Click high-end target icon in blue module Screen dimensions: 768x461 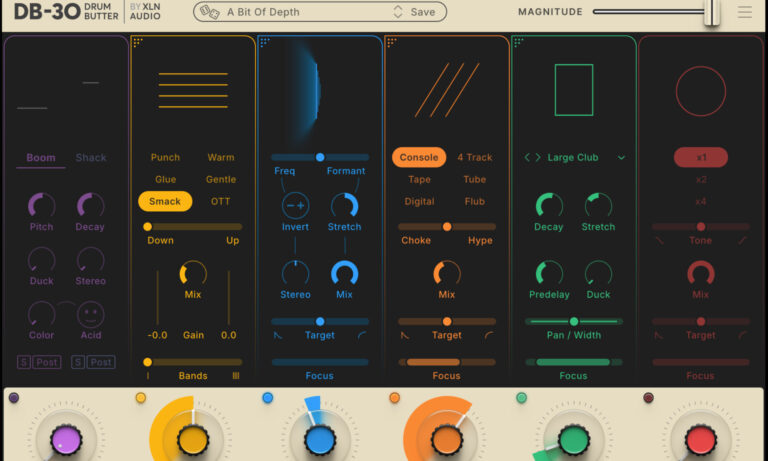click(362, 335)
